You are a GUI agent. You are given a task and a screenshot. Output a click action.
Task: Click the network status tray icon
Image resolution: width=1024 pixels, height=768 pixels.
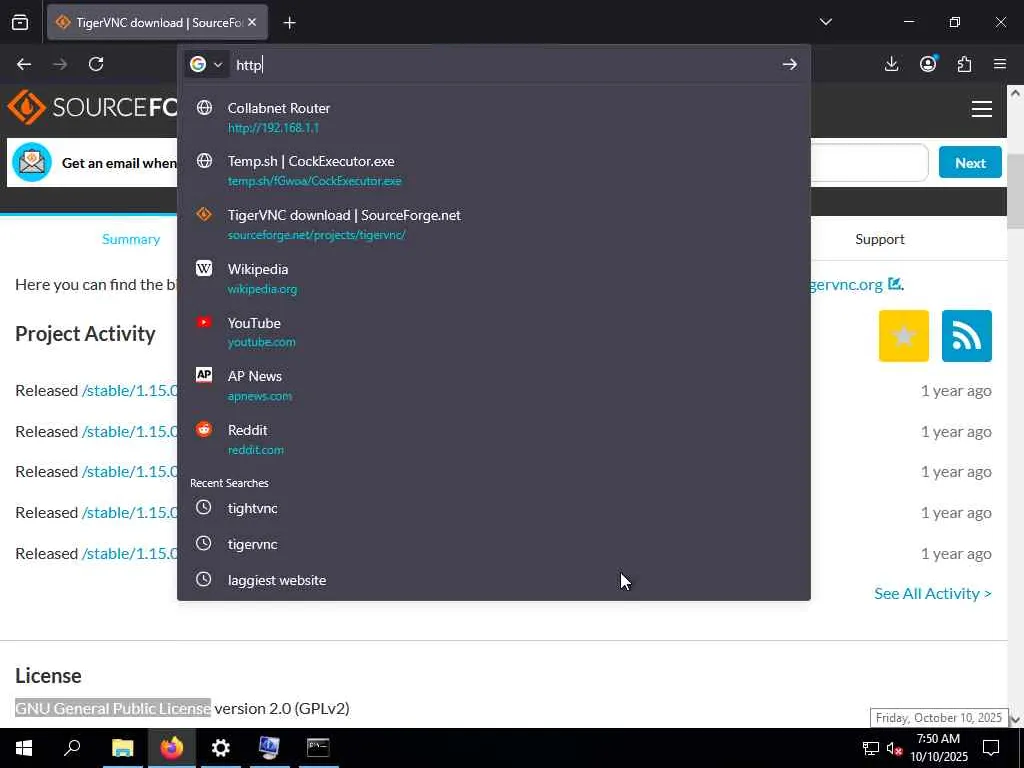[871, 748]
